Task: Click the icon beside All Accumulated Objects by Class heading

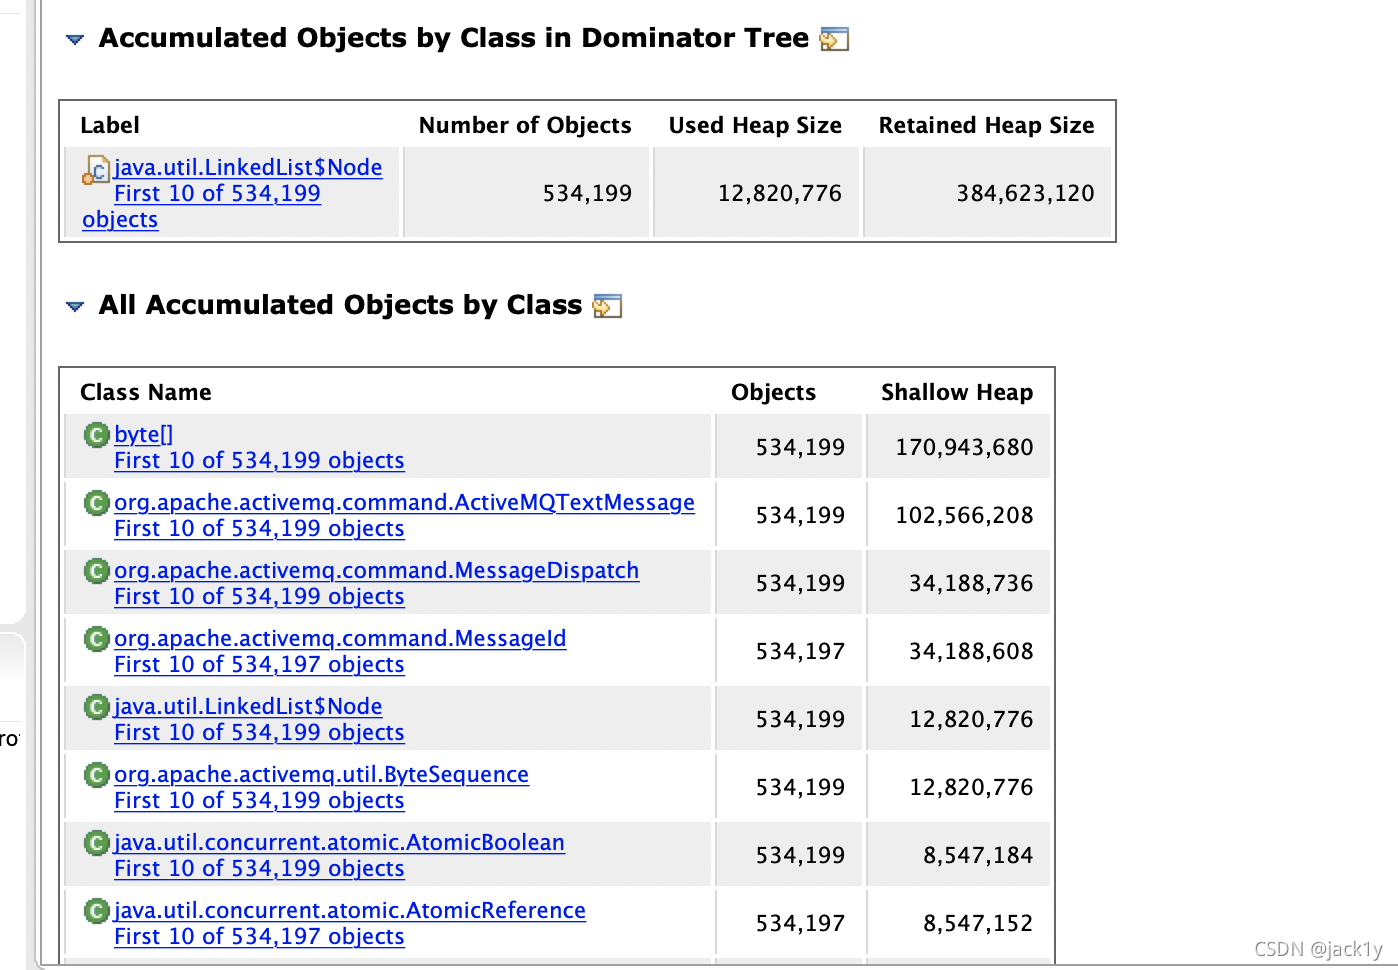Action: 607,306
